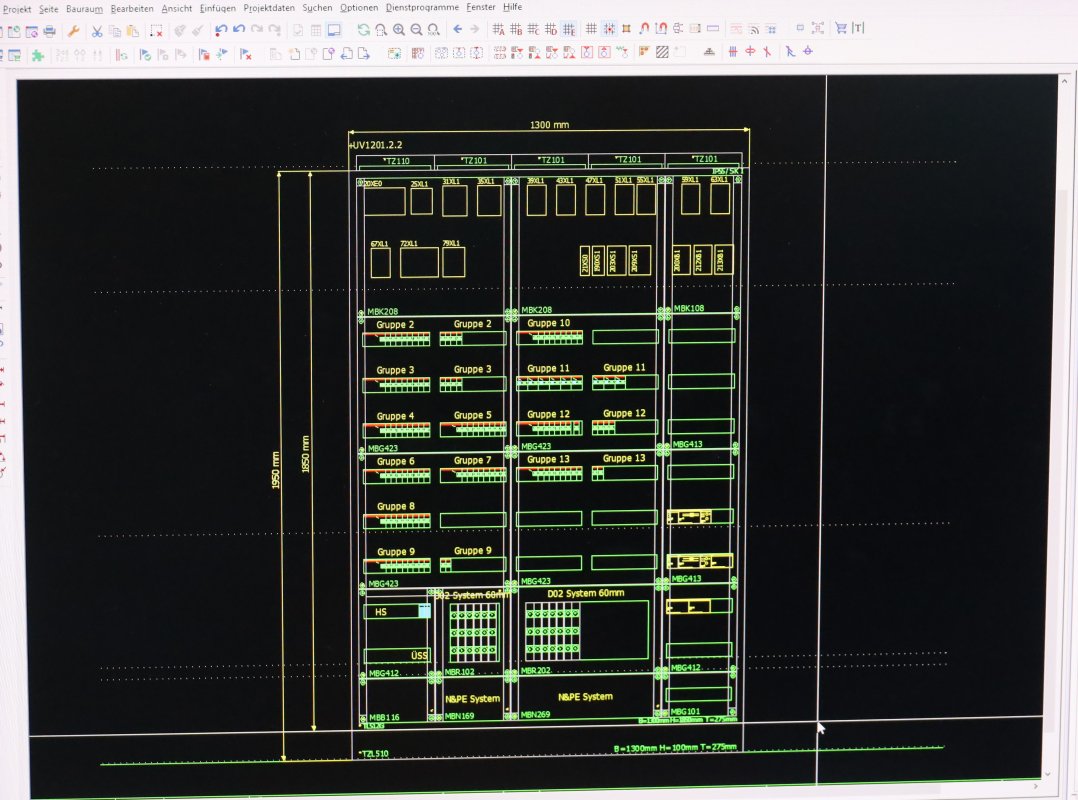1078x800 pixels.
Task: Click the Undo arrow icon
Action: pyautogui.click(x=221, y=30)
